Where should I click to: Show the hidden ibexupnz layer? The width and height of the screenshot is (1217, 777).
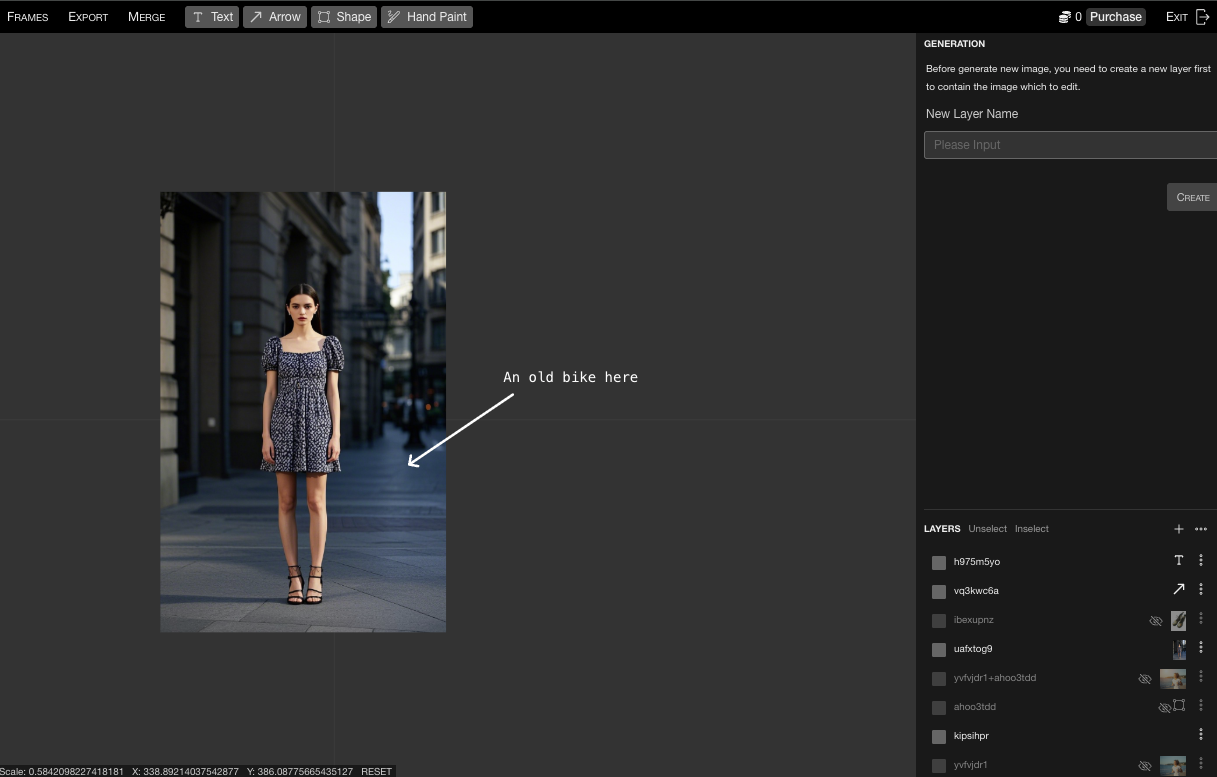[x=1156, y=621]
